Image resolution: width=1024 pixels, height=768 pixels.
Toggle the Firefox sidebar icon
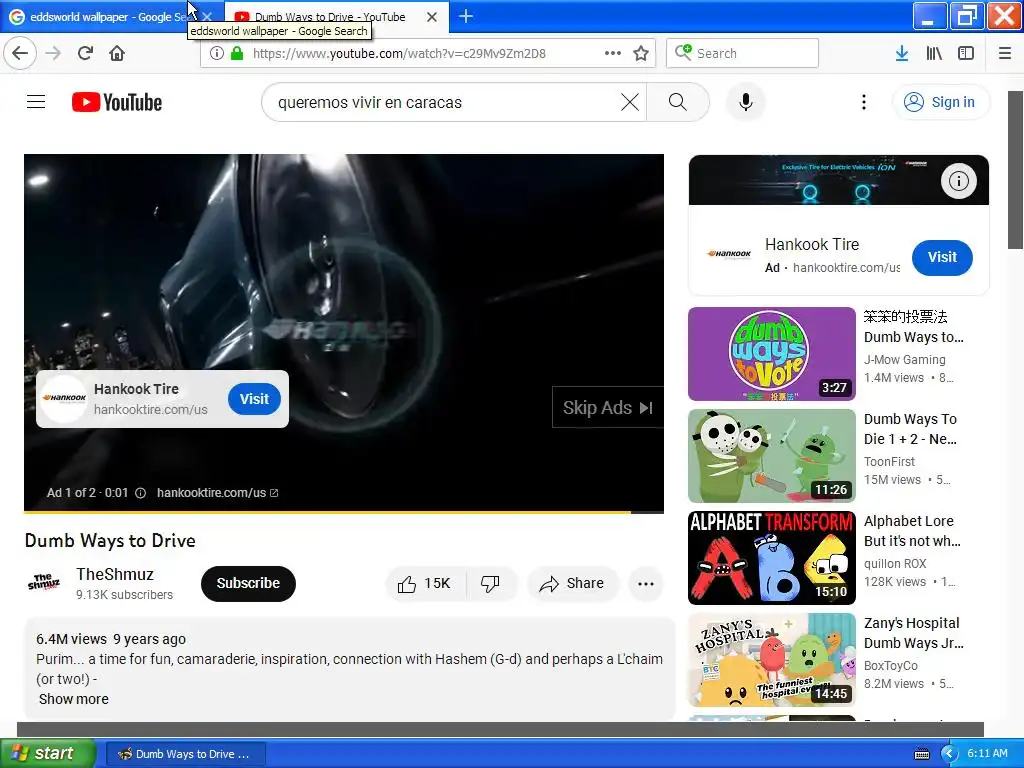click(966, 53)
